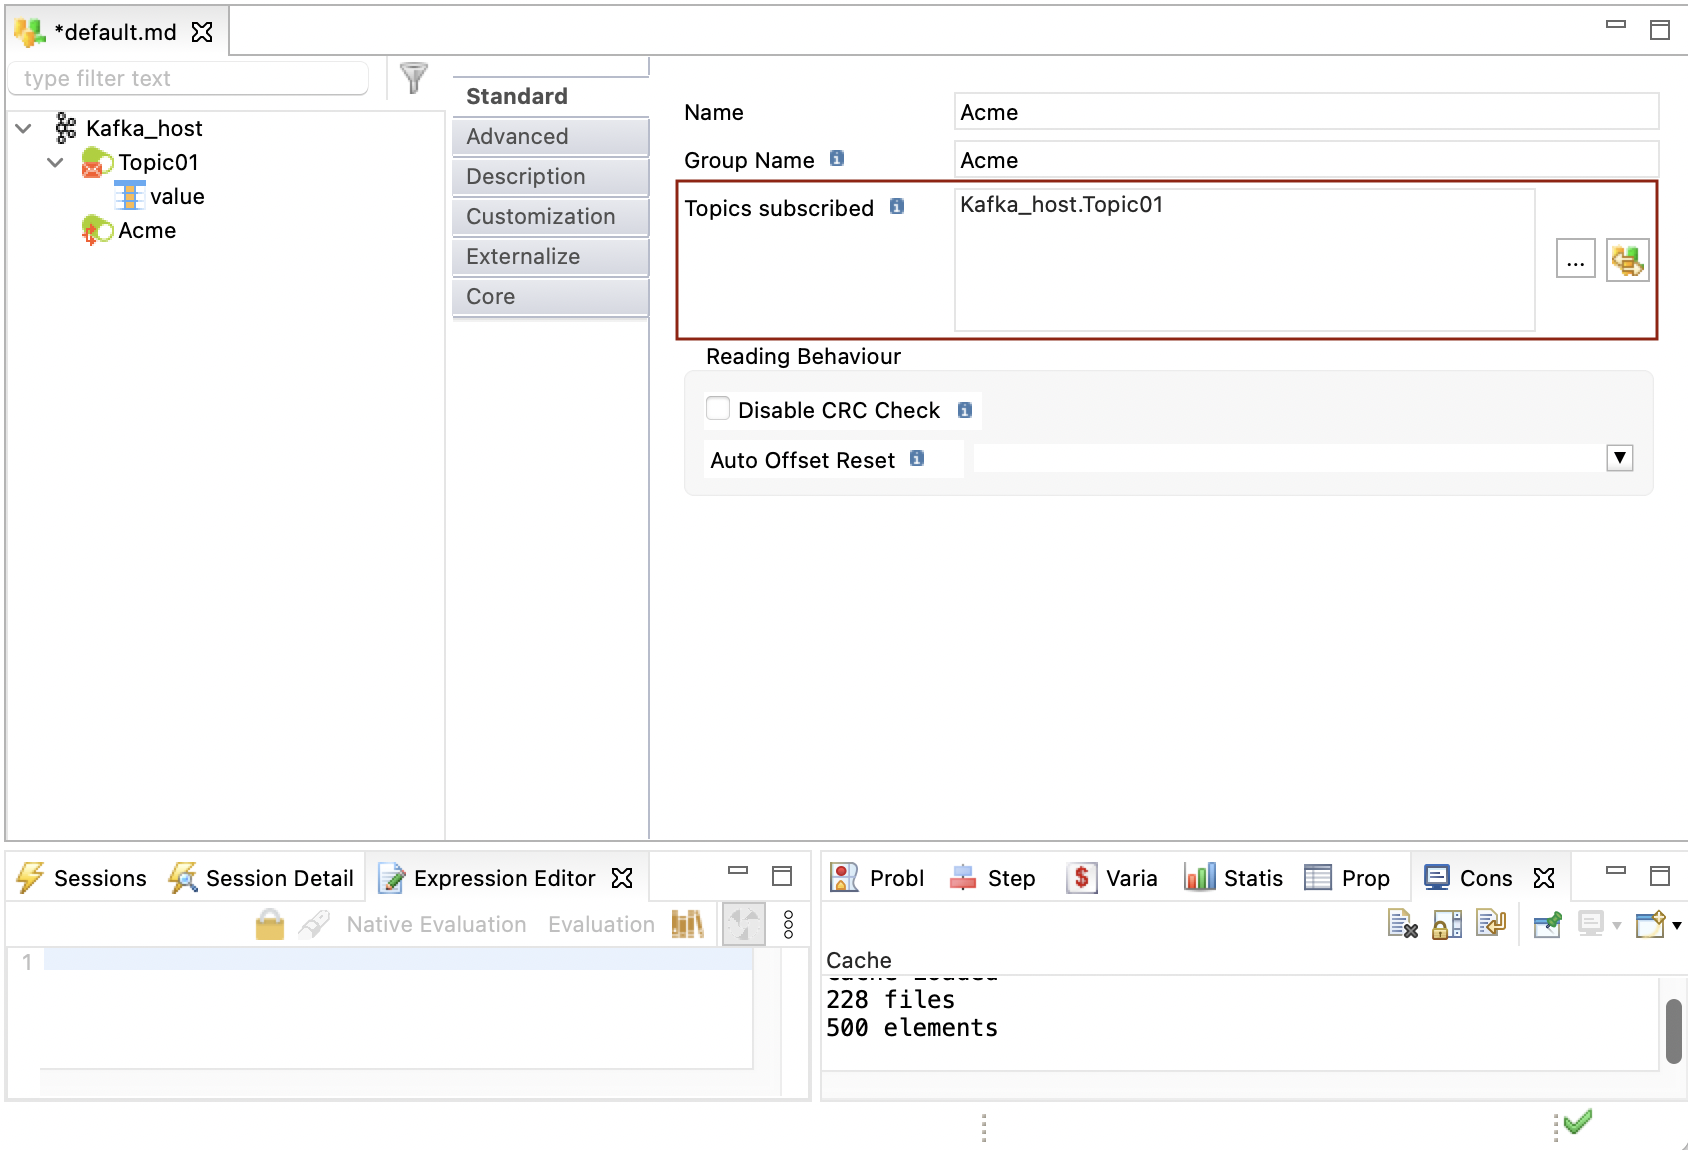
Task: Click the browse button labeled with ellipsis
Action: tap(1575, 261)
